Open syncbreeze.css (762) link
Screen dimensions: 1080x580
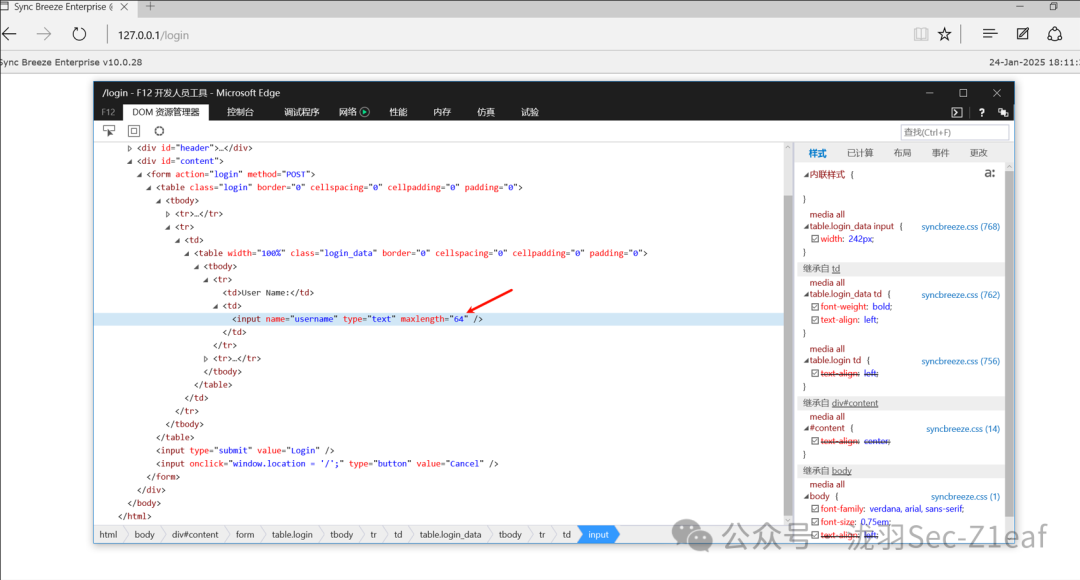click(960, 295)
